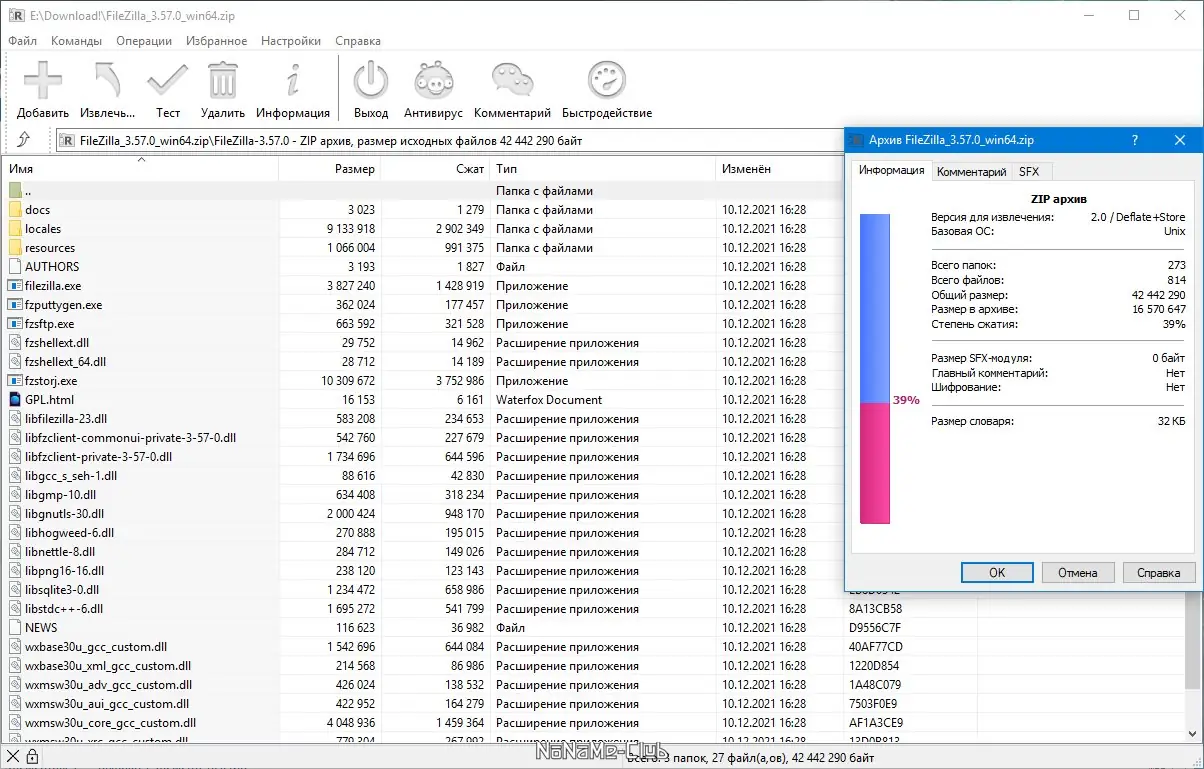Launch the Антивирус scan icon
1204x769 pixels.
click(433, 80)
